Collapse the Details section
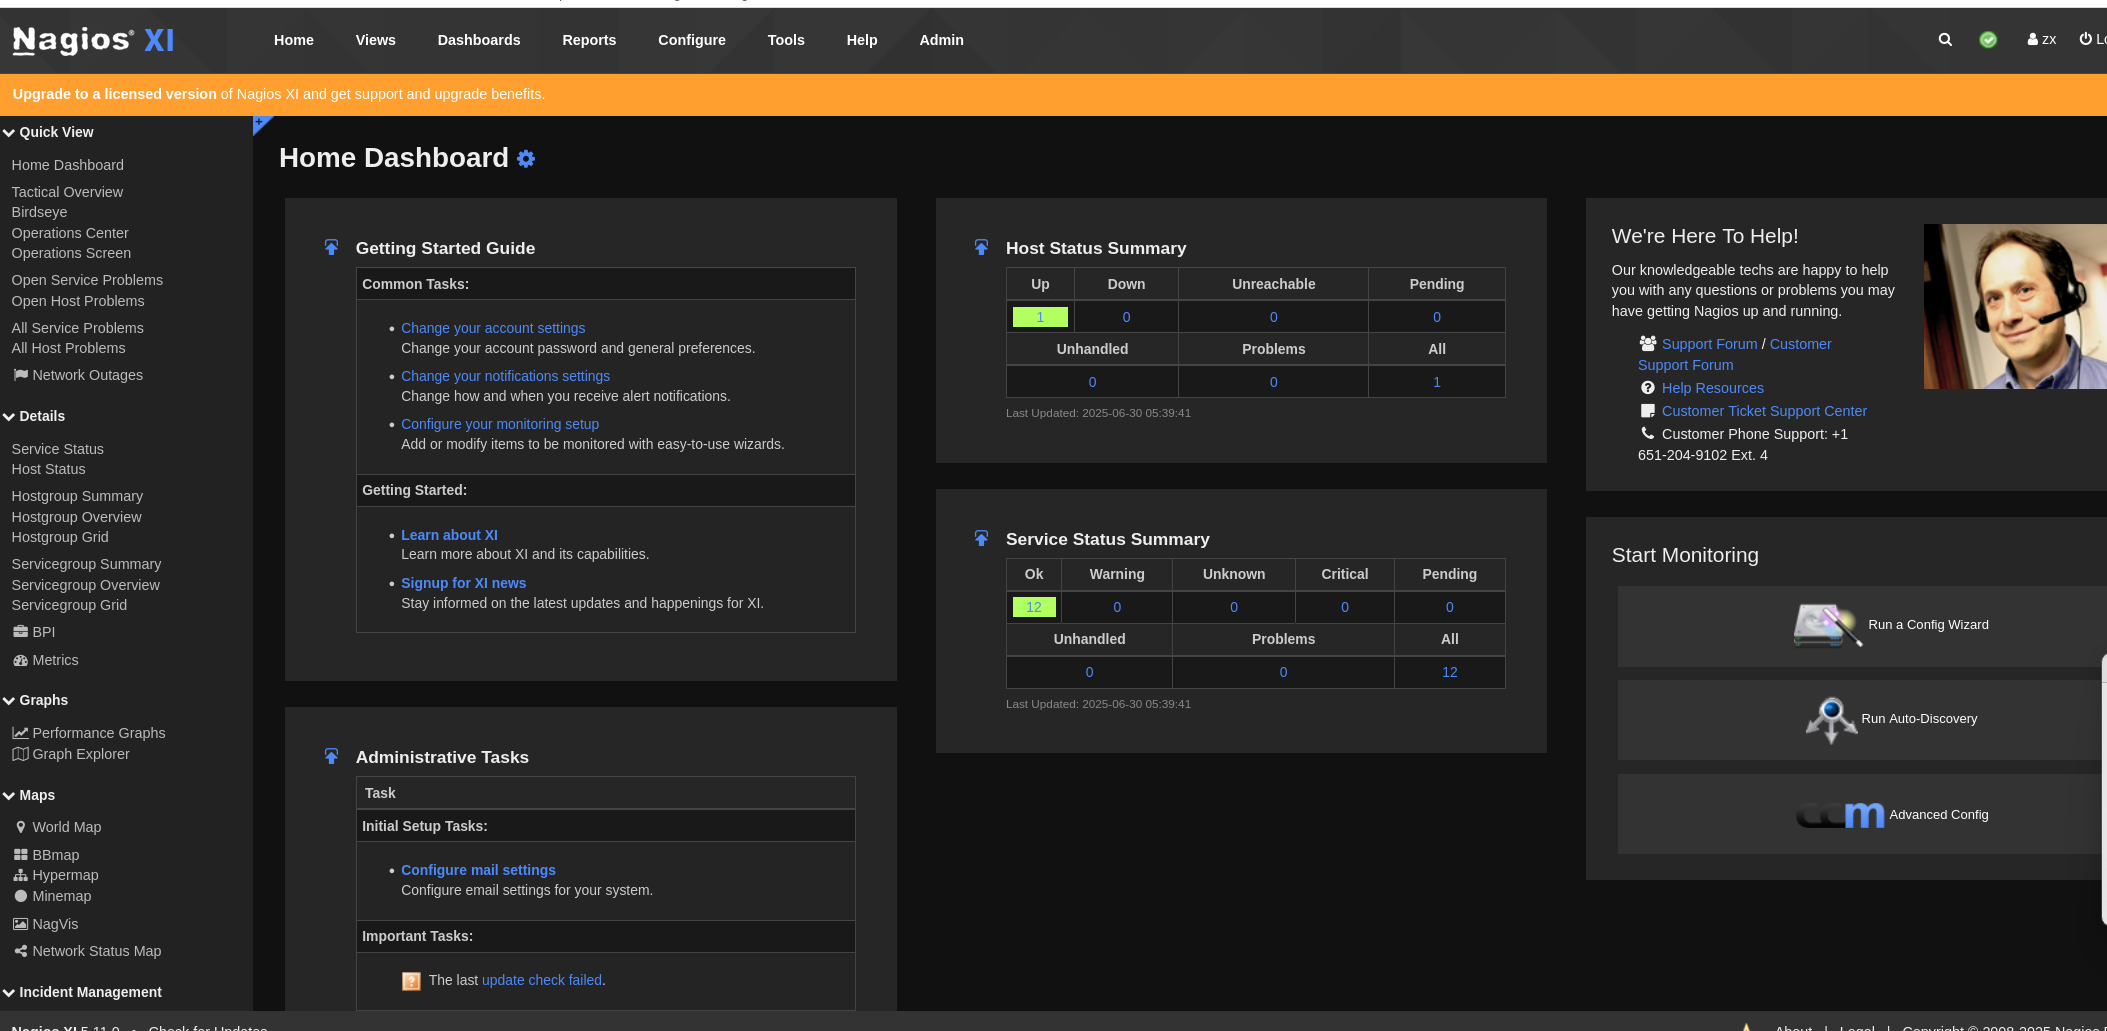This screenshot has width=2107, height=1031. tap(34, 416)
